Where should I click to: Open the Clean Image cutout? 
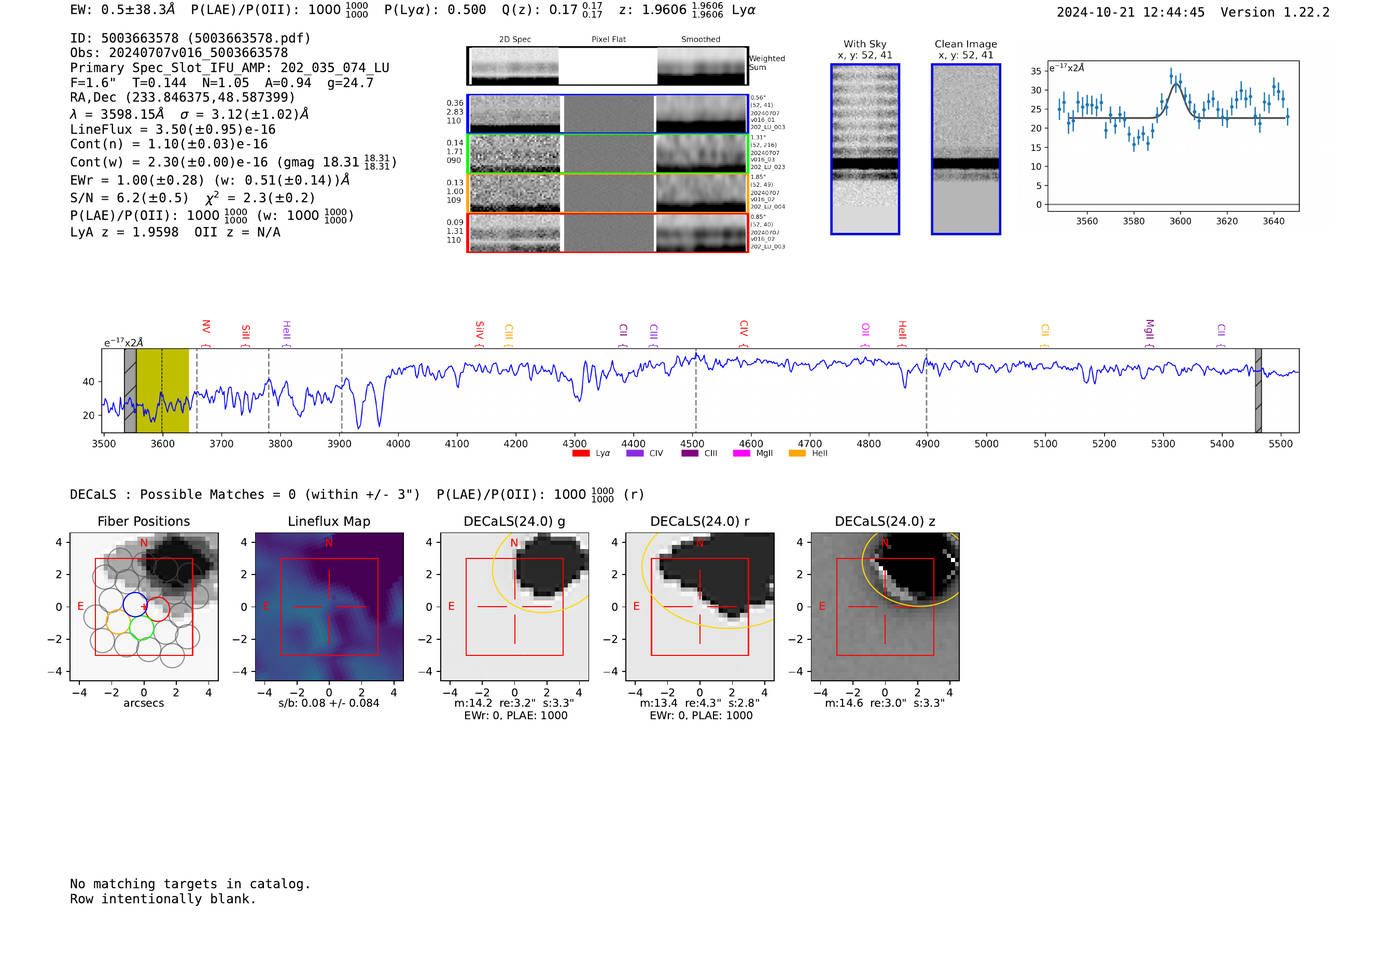pyautogui.click(x=965, y=149)
